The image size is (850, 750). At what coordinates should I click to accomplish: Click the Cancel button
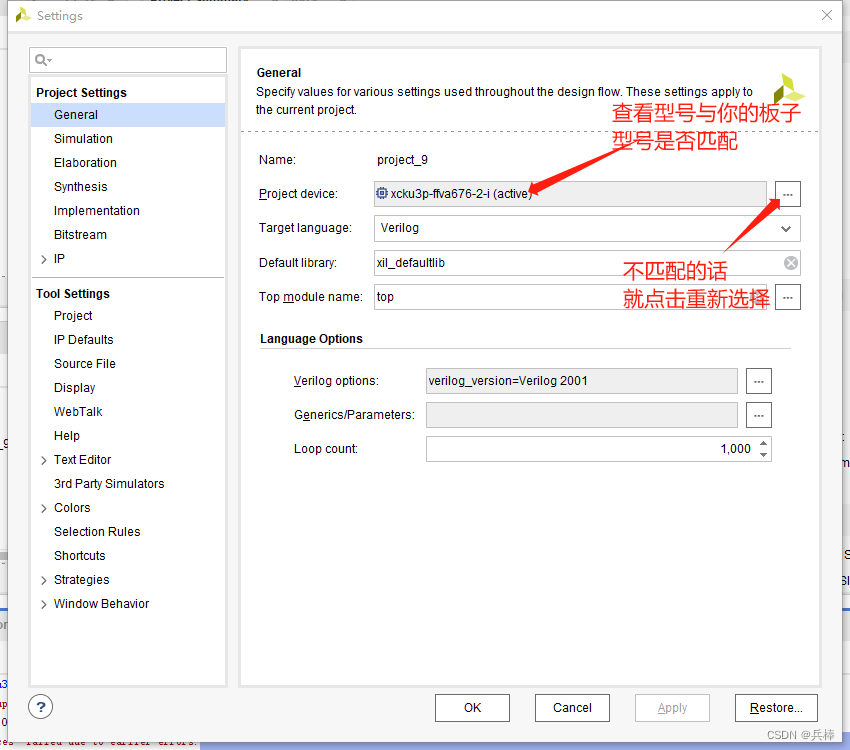coord(572,708)
